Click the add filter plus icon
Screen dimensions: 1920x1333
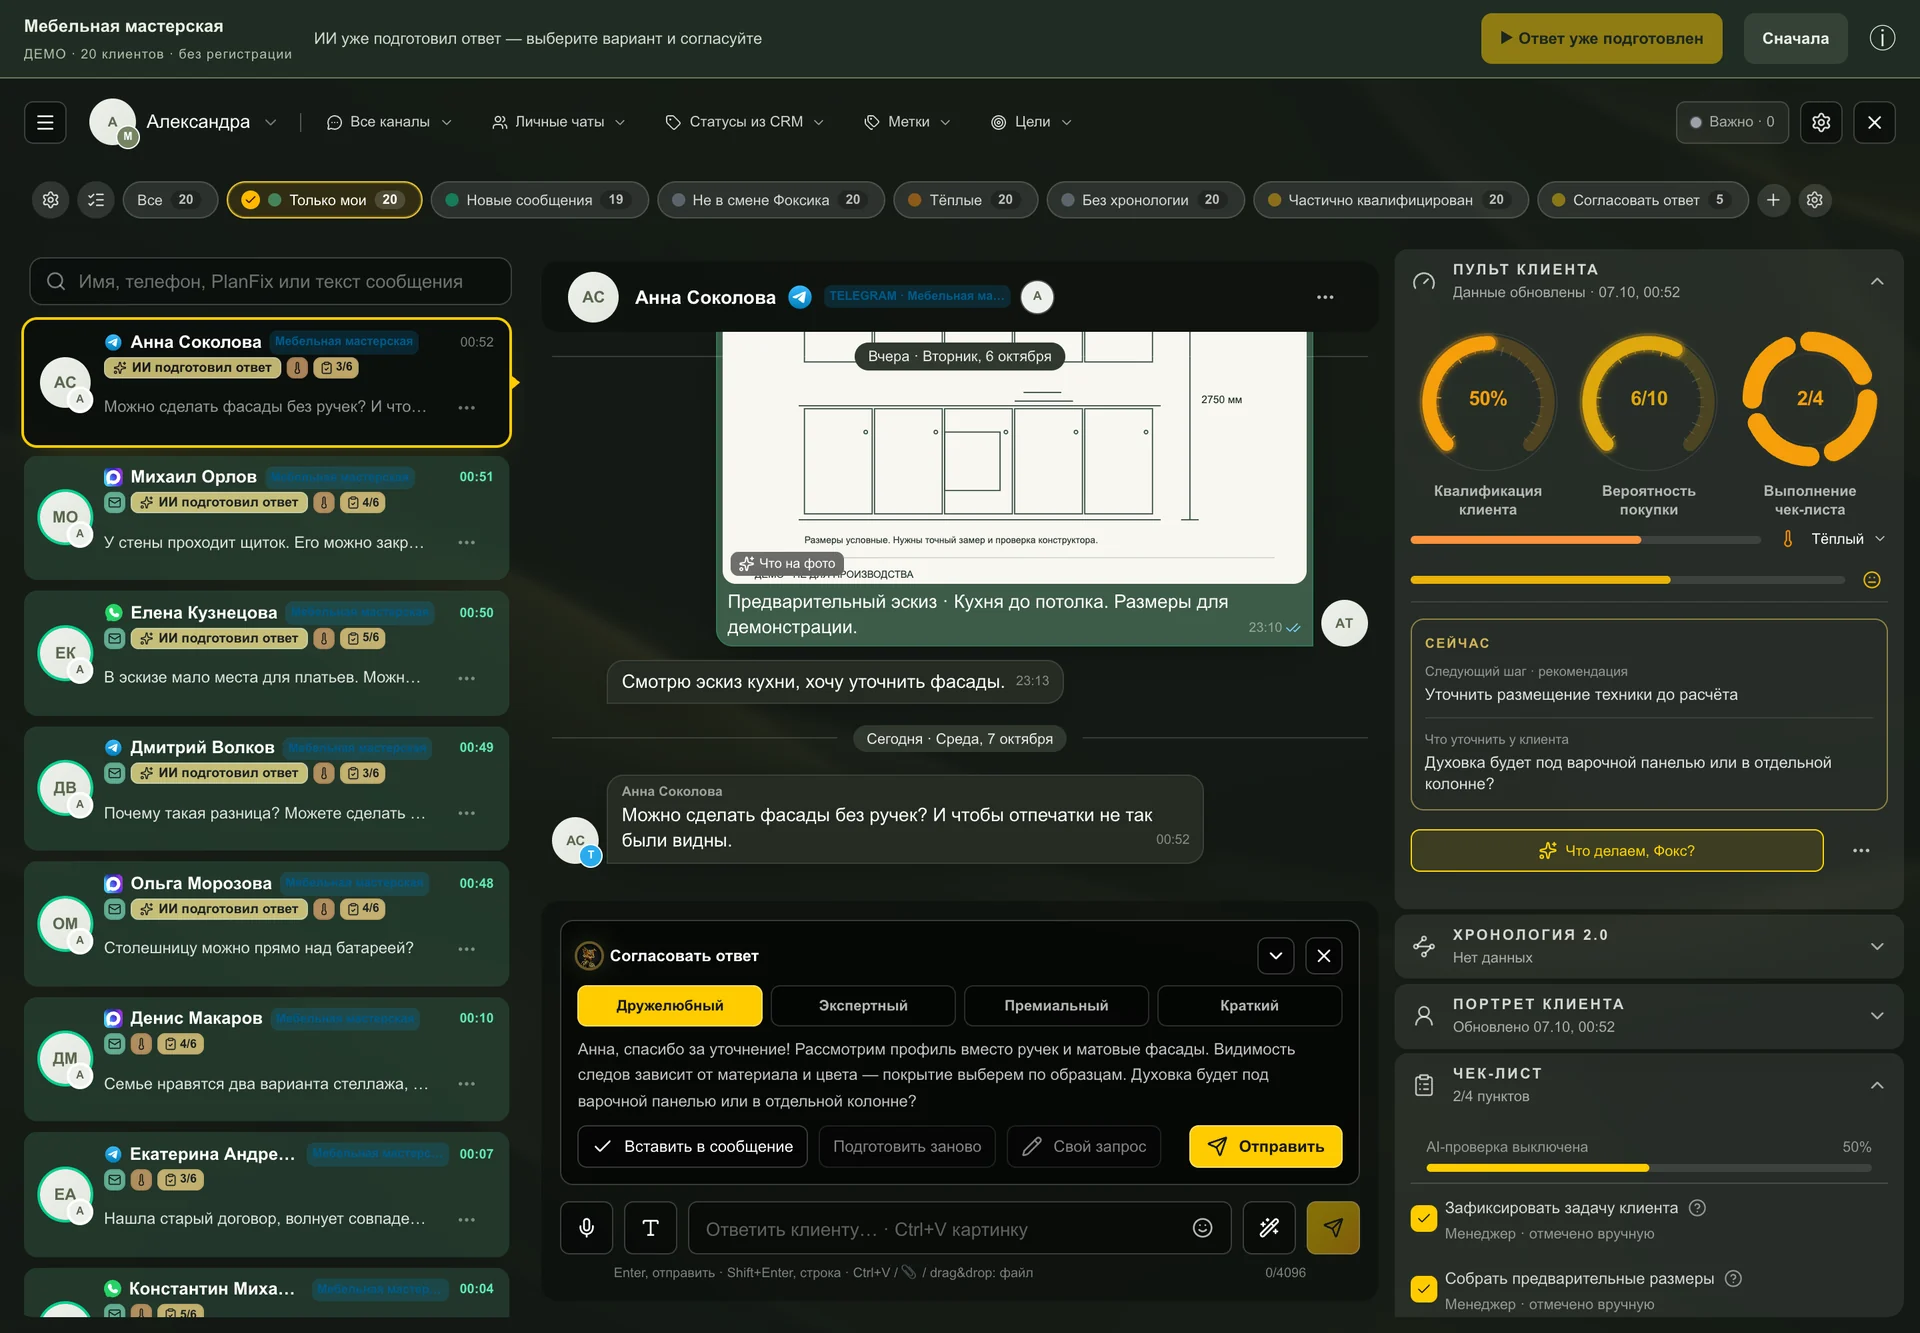(x=1773, y=200)
